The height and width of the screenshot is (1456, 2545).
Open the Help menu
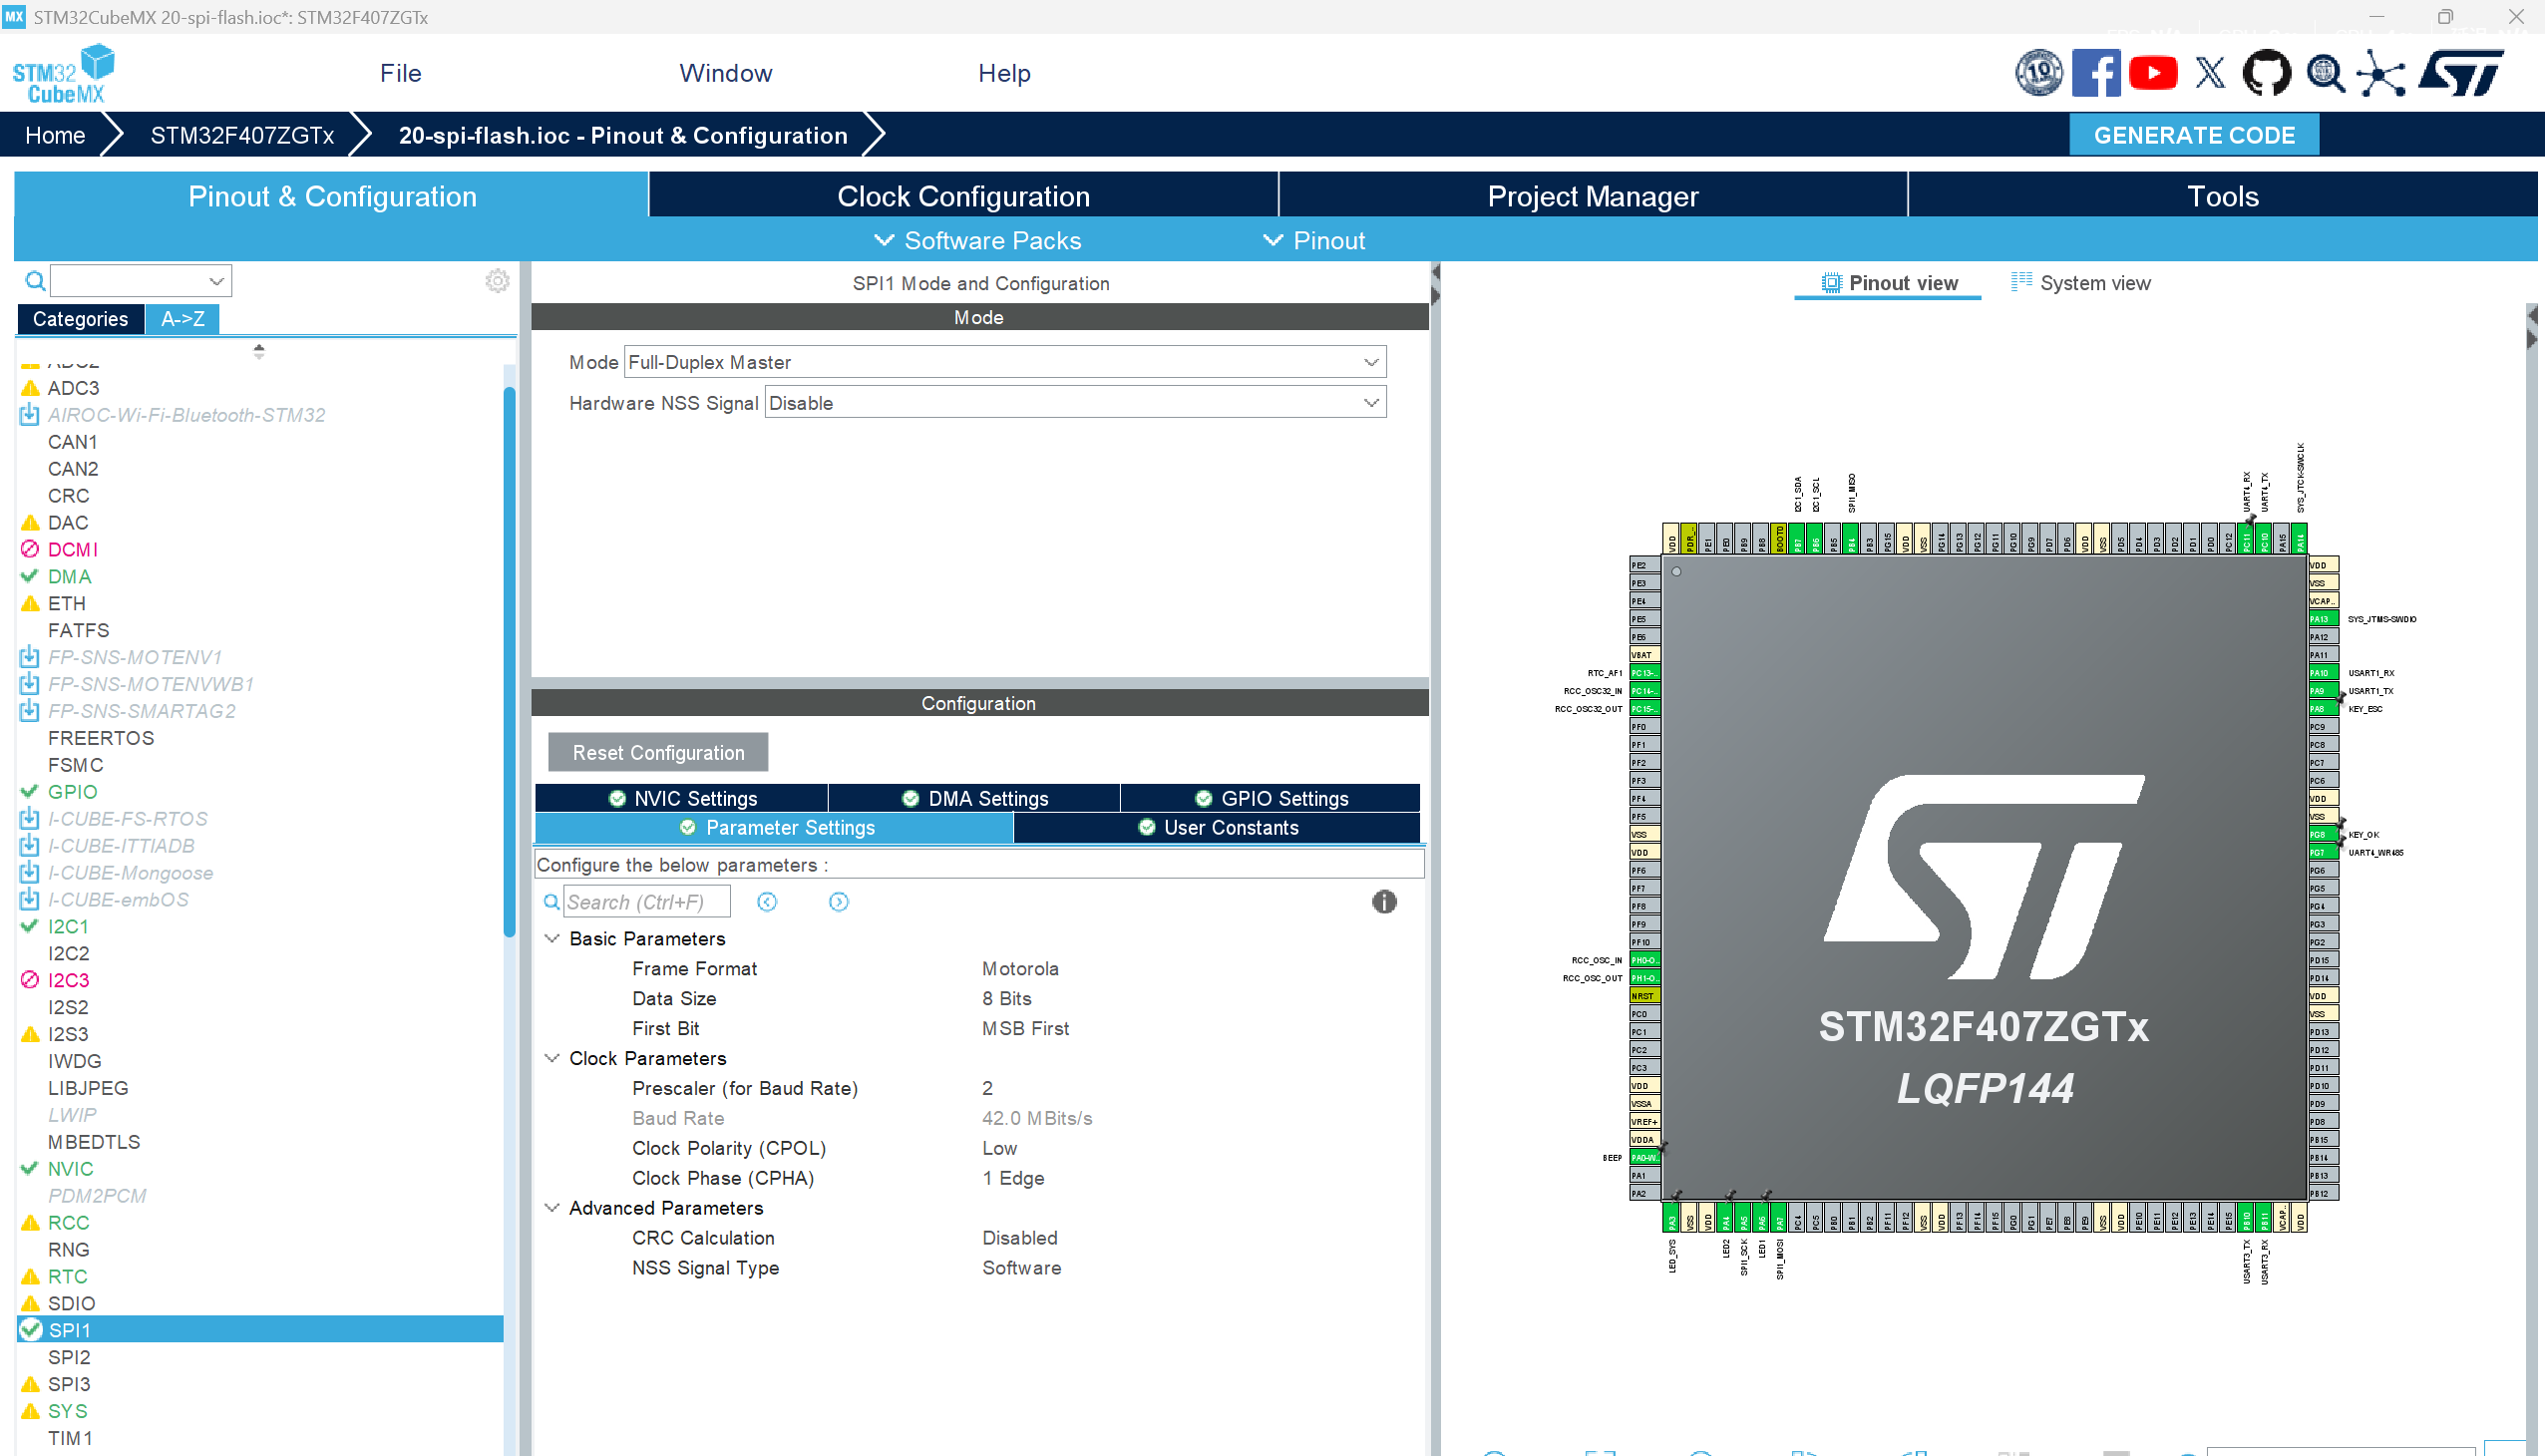tap(1004, 72)
